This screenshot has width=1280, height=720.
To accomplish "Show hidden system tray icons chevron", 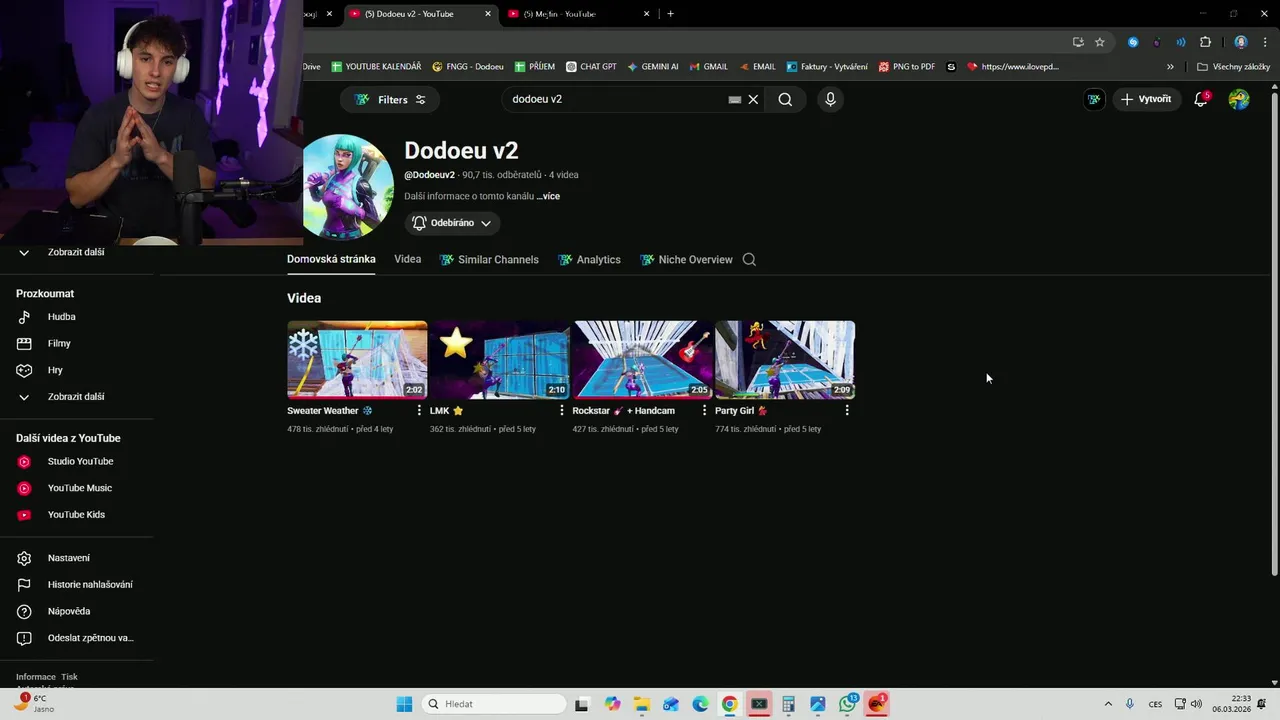I will click(1108, 704).
